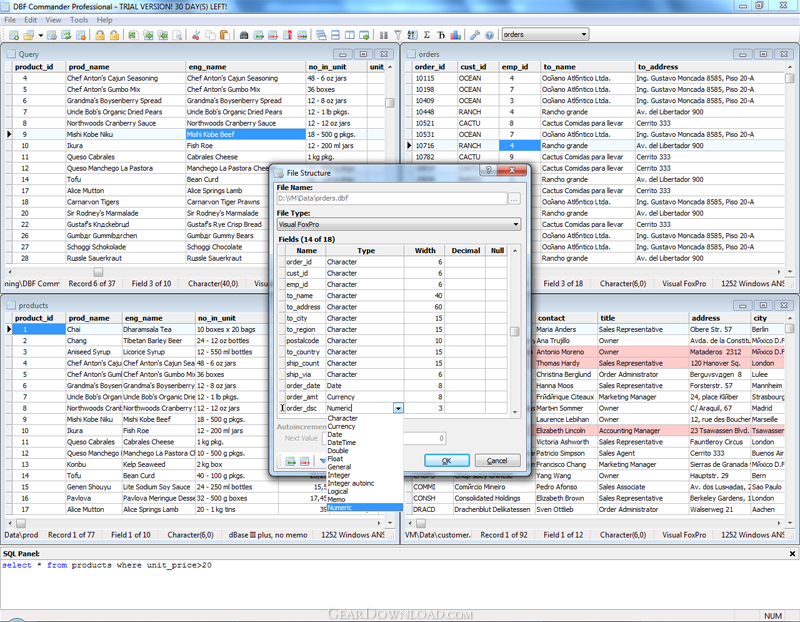Click OK in File Structure dialog
The image size is (800, 622).
click(446, 460)
